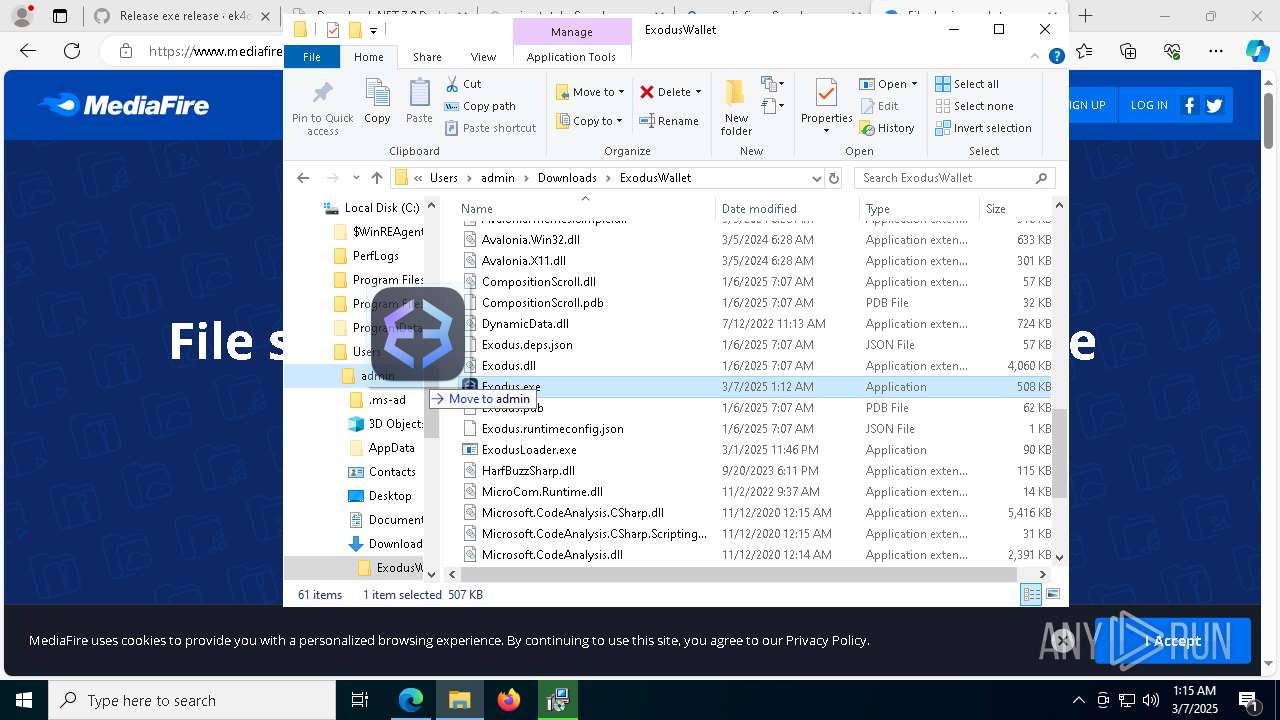Click the Paste icon in the ribbon
This screenshot has width=1280, height=720.
pos(419,94)
